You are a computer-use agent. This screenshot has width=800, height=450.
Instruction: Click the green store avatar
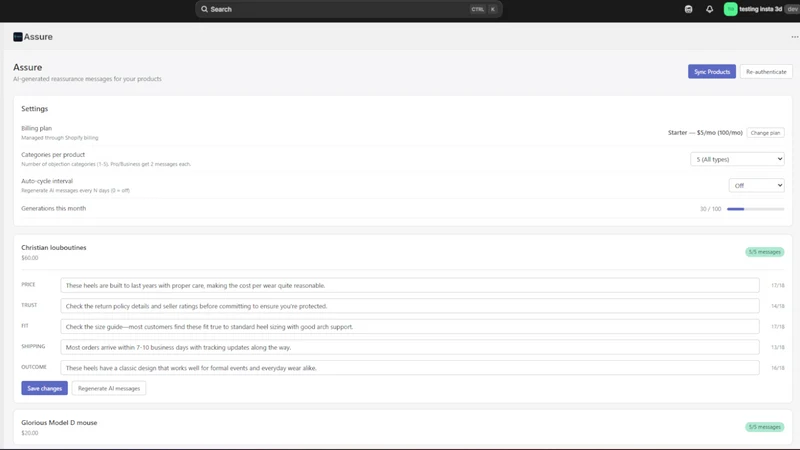tap(730, 9)
